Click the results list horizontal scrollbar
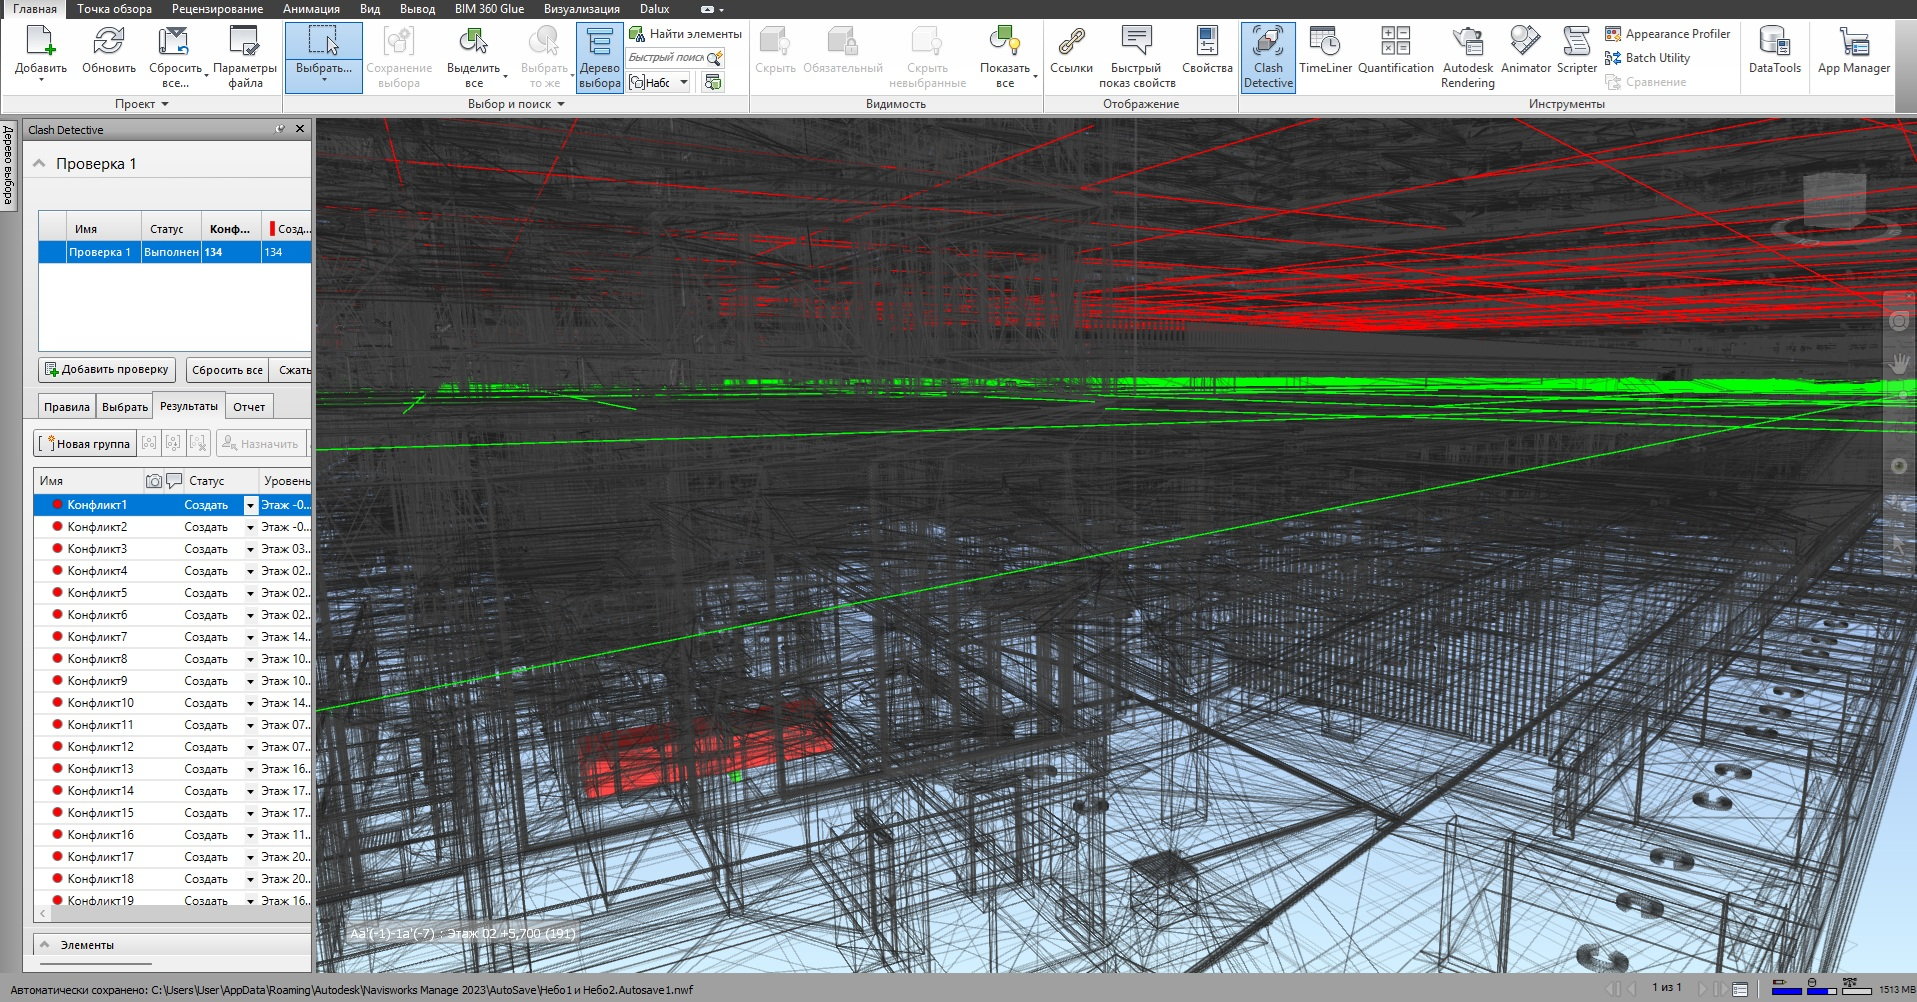The image size is (1917, 1002). (173, 914)
